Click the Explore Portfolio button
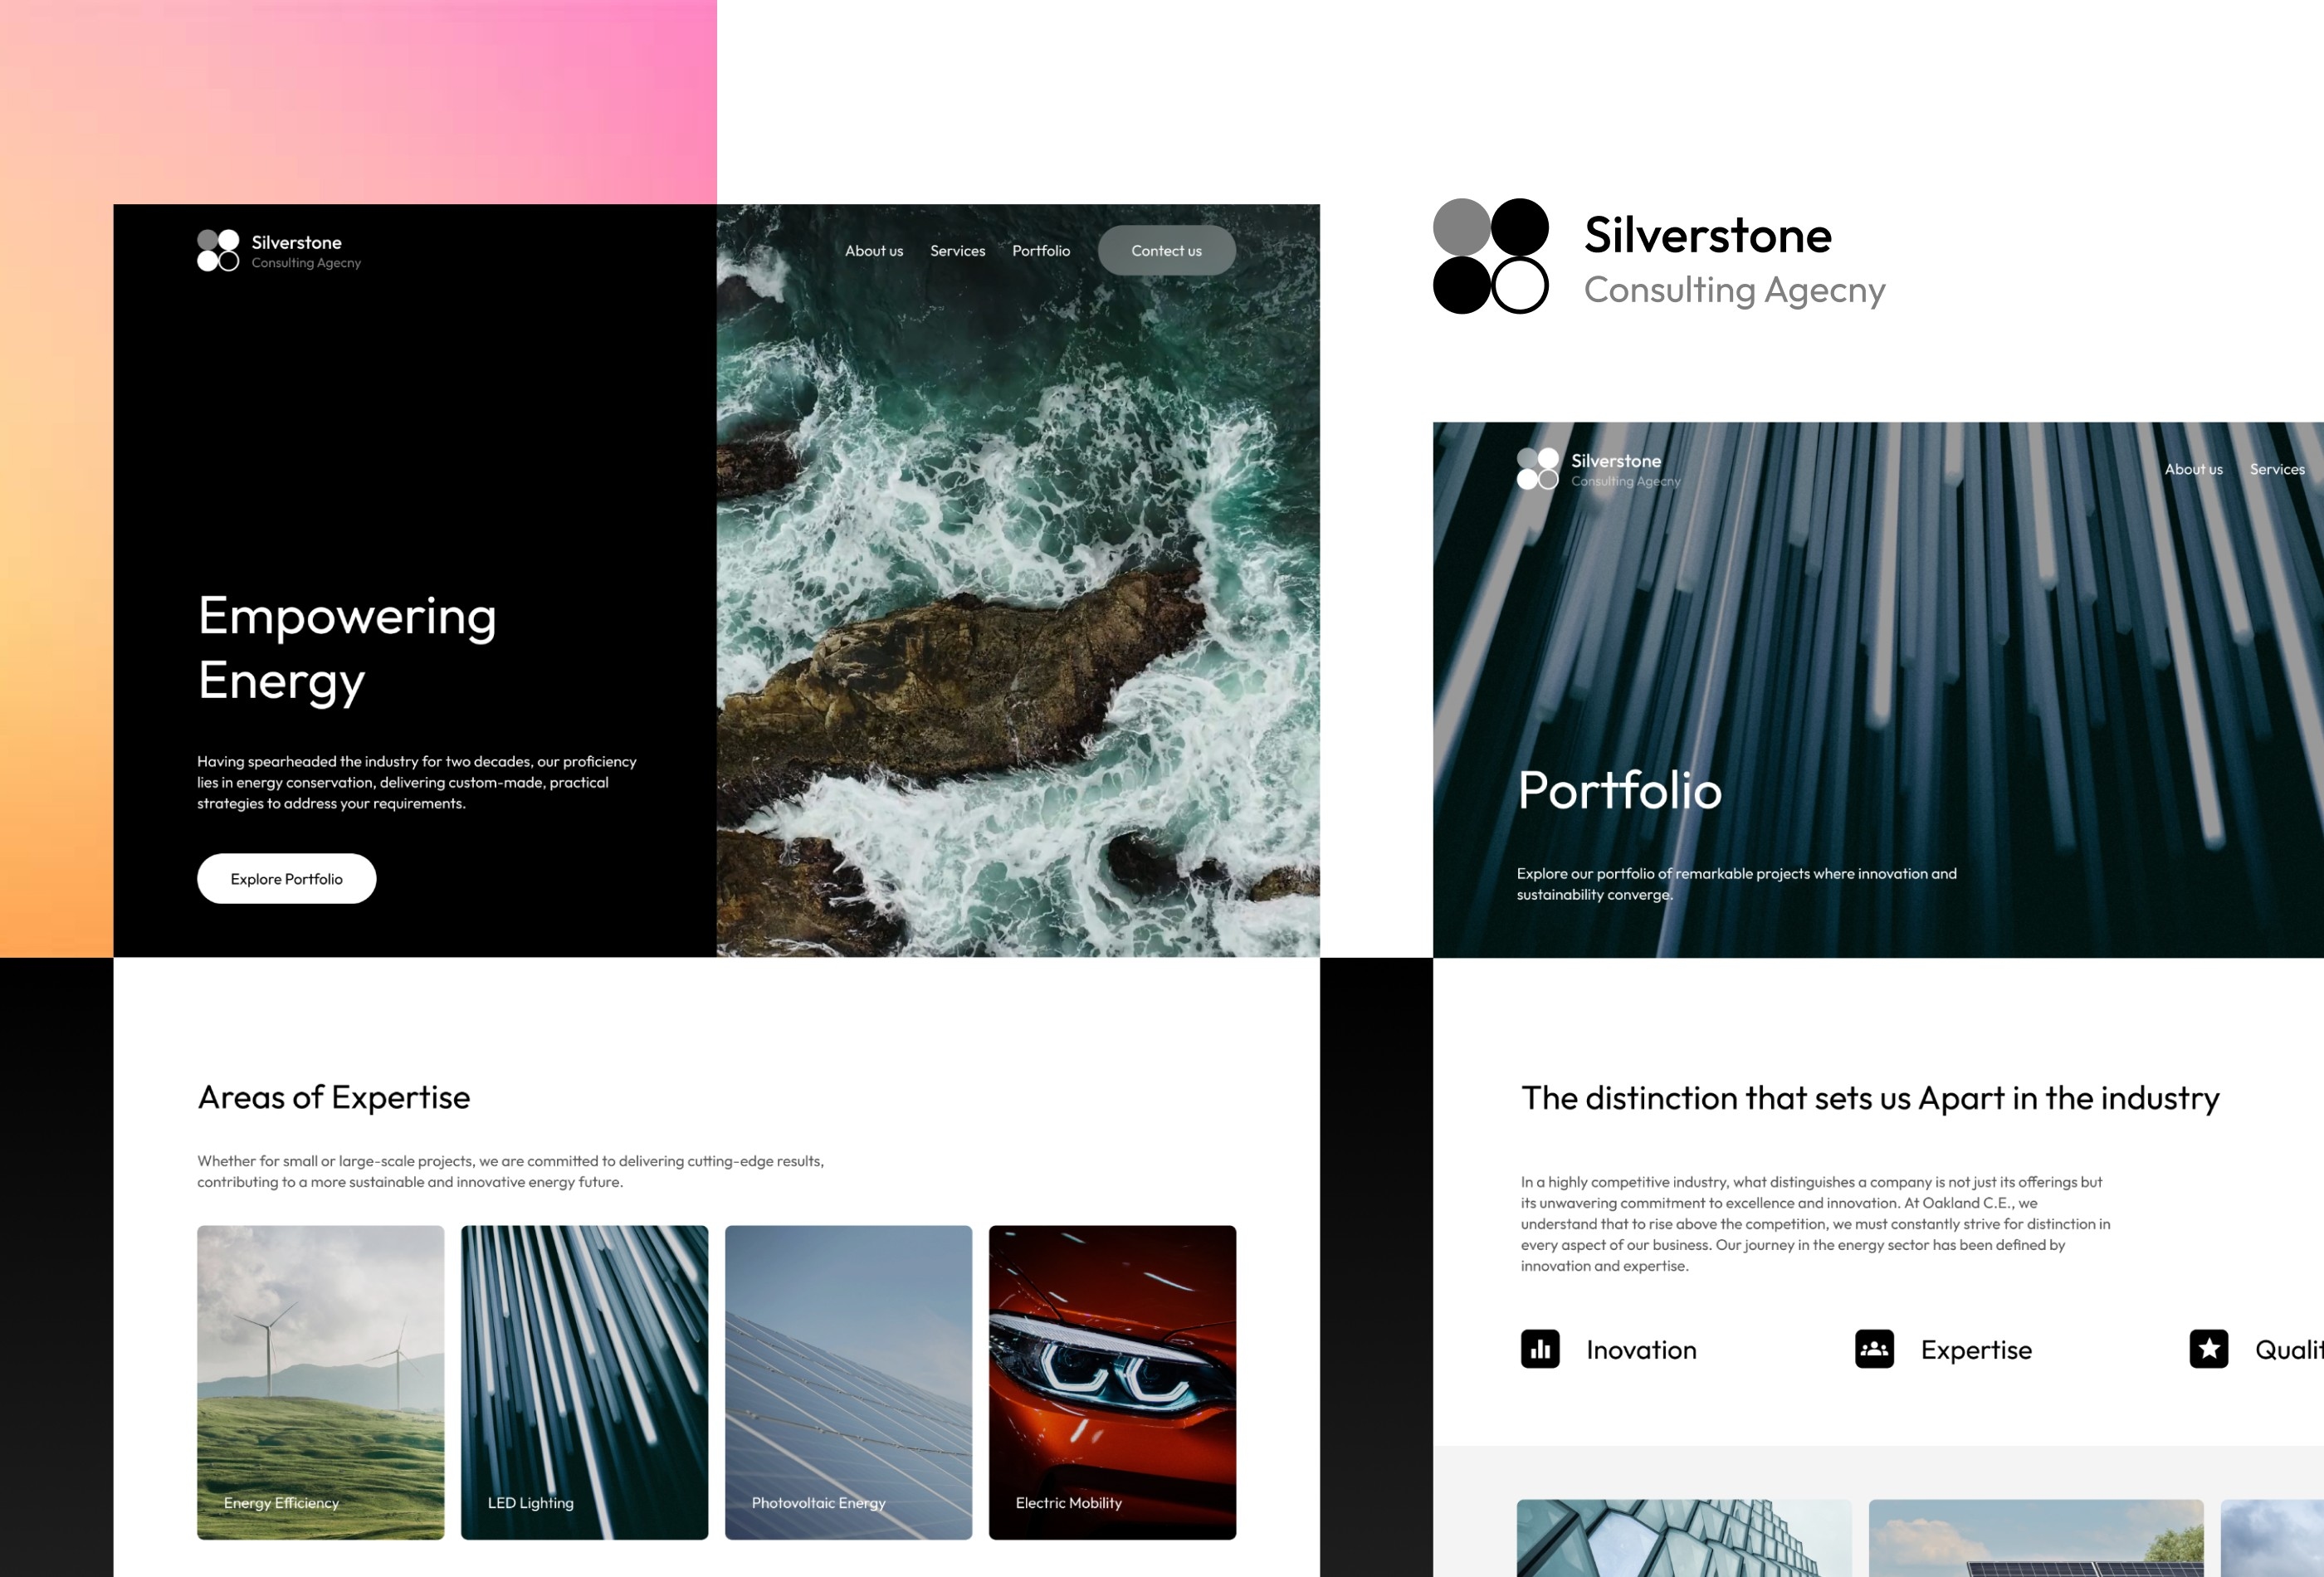 tap(285, 876)
